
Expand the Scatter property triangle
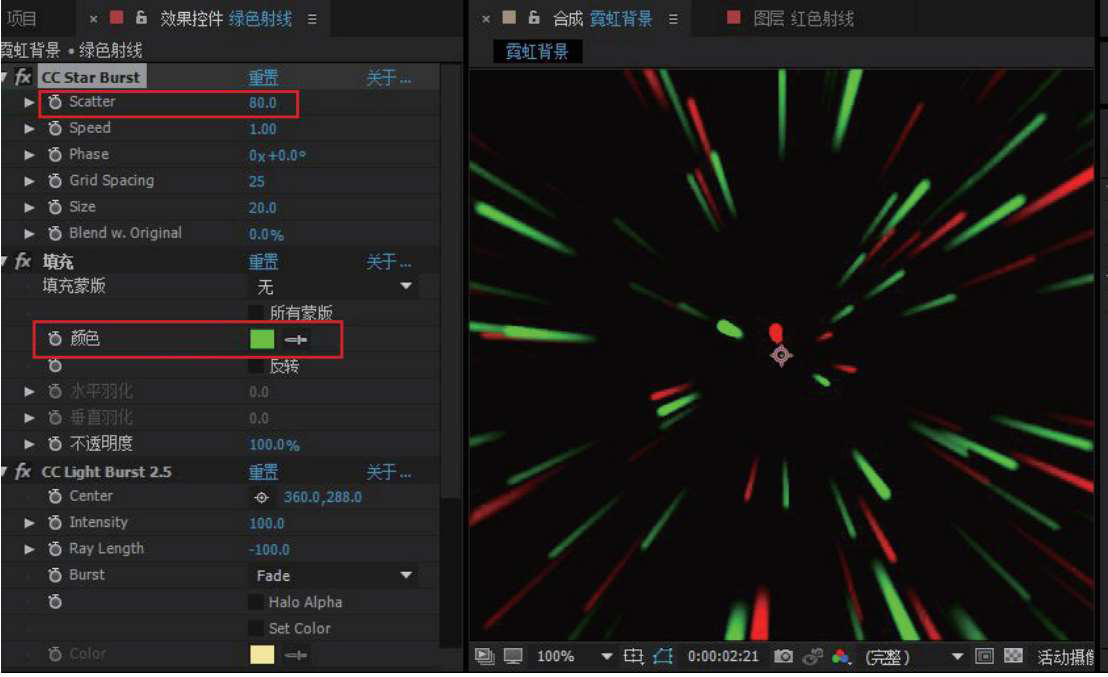point(29,102)
